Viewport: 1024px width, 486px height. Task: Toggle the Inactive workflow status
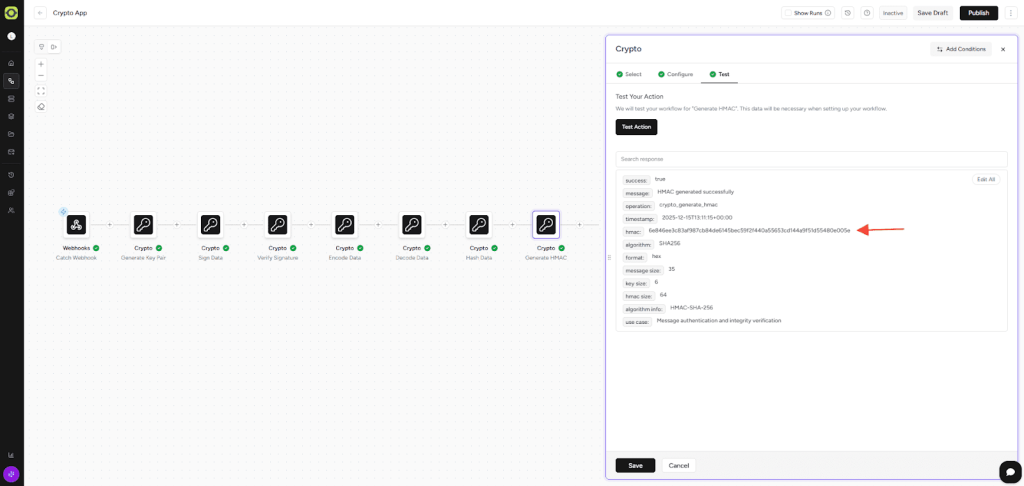(892, 13)
